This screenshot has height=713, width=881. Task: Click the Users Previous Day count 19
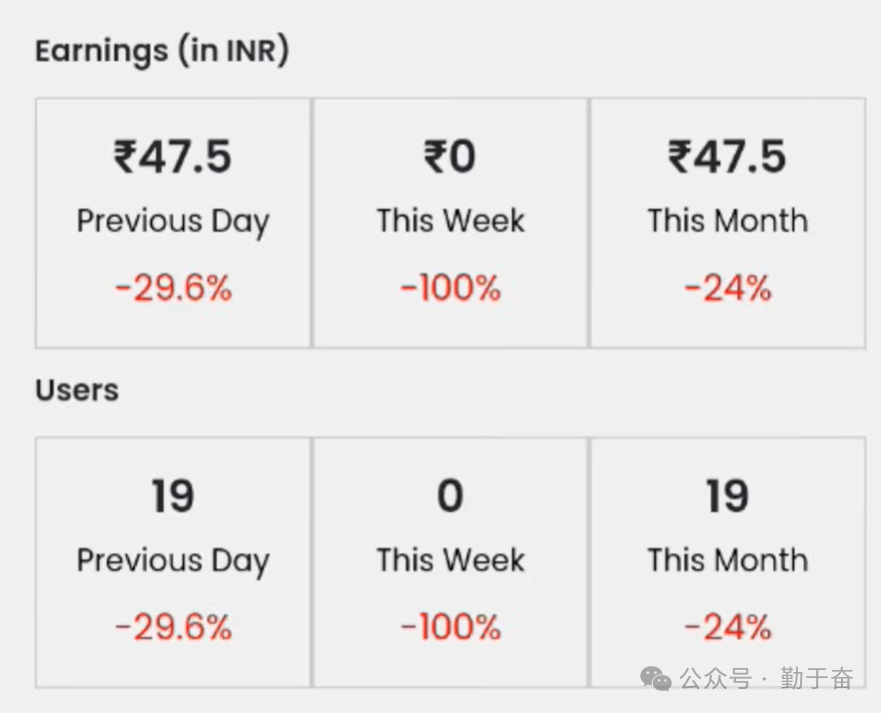coord(172,496)
